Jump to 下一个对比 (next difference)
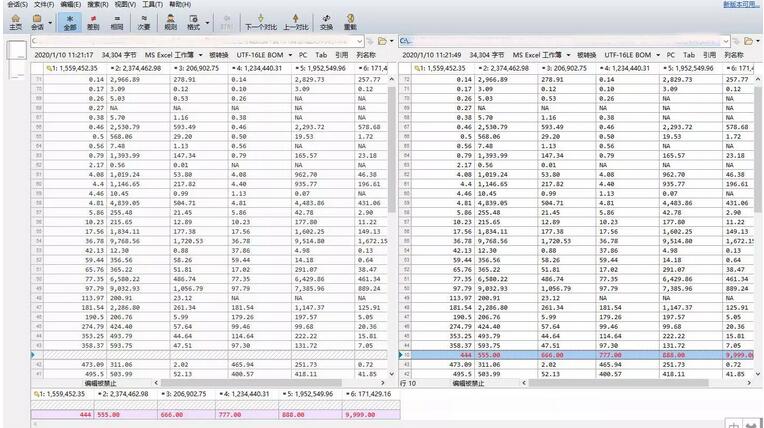Image resolution: width=764 pixels, height=428 pixels. tap(260, 21)
